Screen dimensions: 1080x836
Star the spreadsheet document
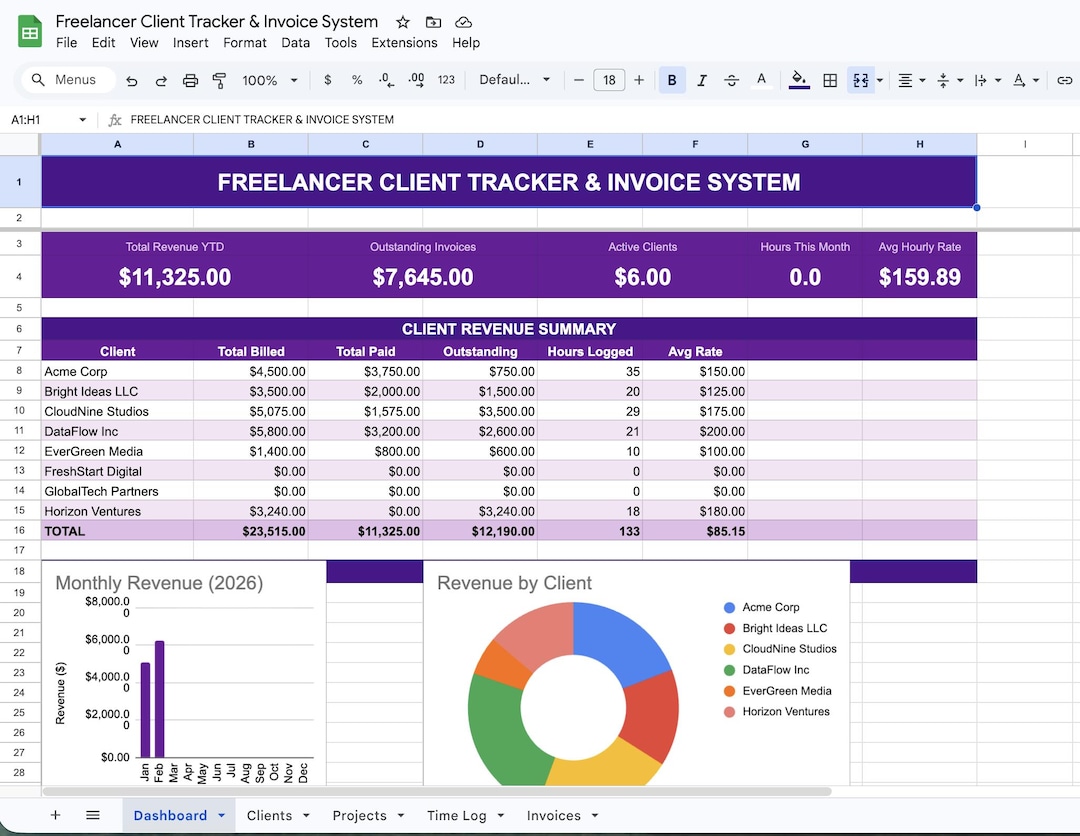tap(403, 22)
